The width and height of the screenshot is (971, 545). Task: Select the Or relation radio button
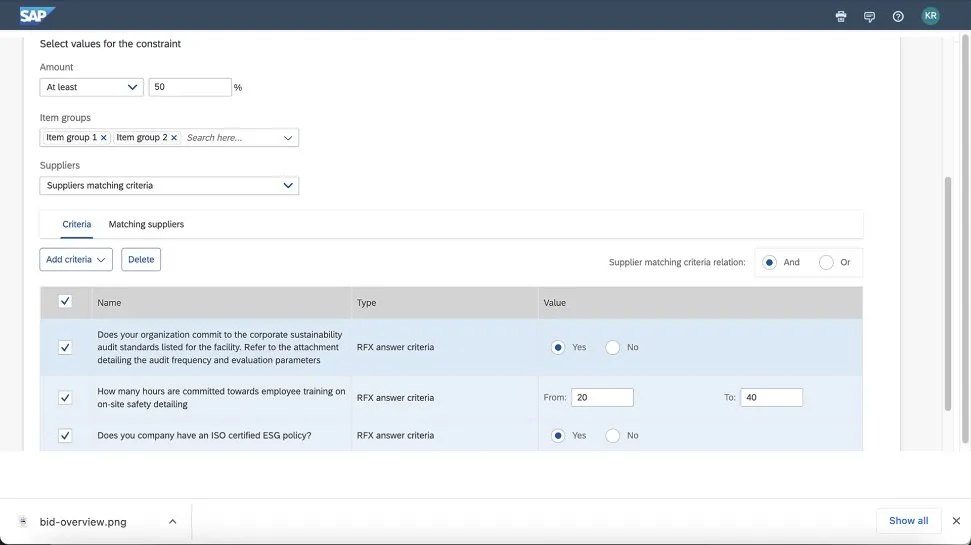826,262
